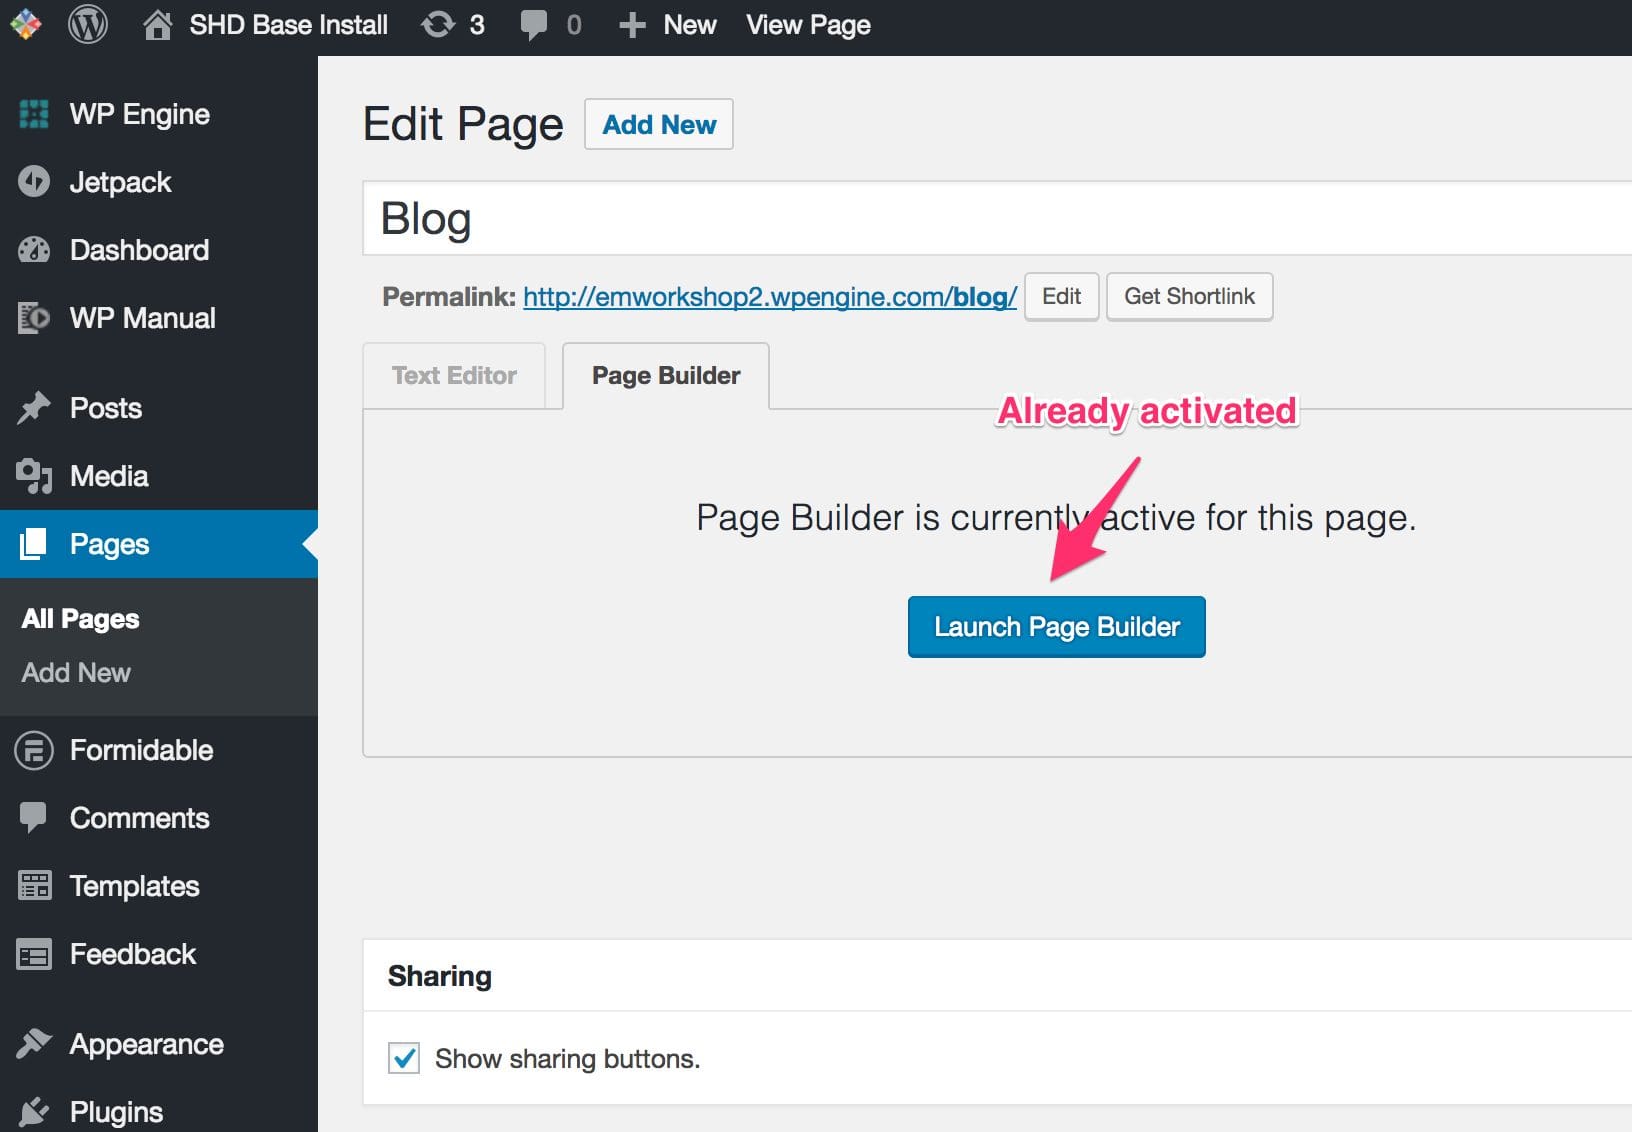The height and width of the screenshot is (1132, 1632).
Task: Click the Get Shortlink button
Action: pos(1190,297)
